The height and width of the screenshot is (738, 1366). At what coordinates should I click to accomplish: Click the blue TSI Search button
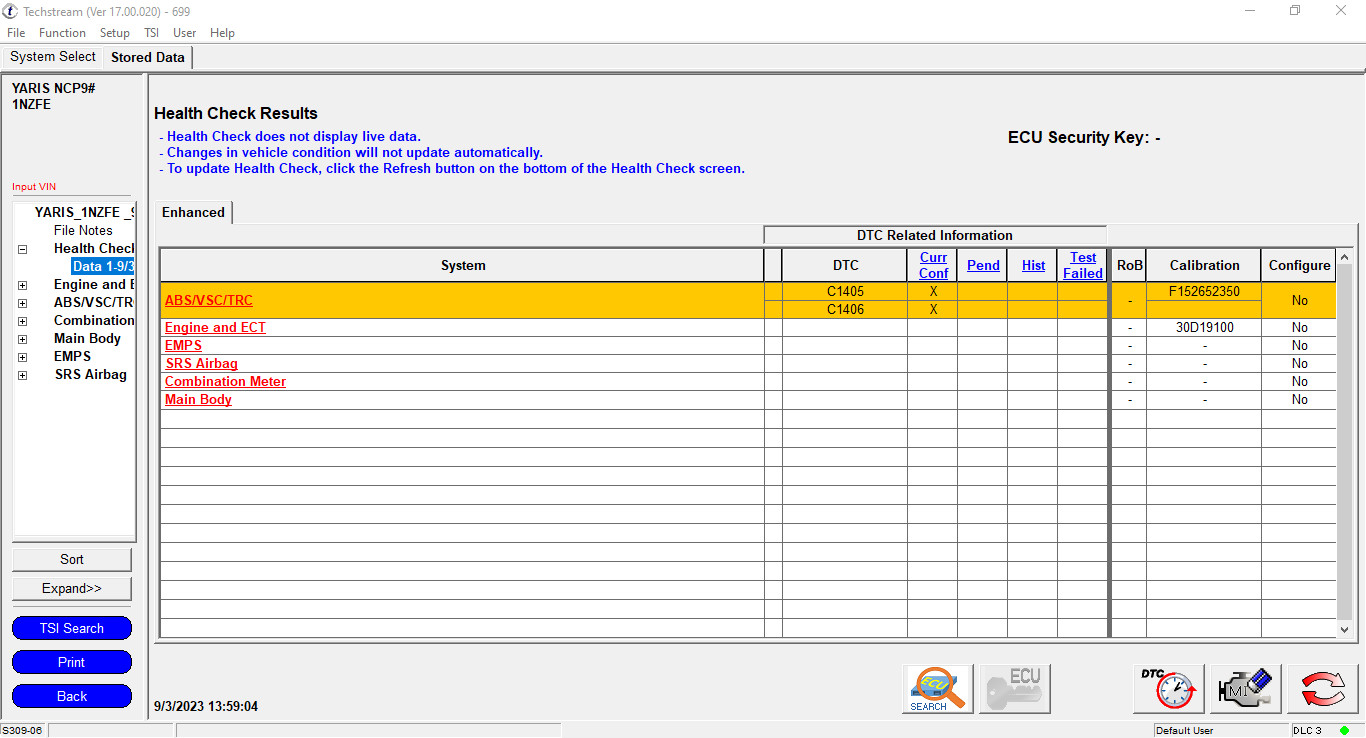click(x=72, y=628)
